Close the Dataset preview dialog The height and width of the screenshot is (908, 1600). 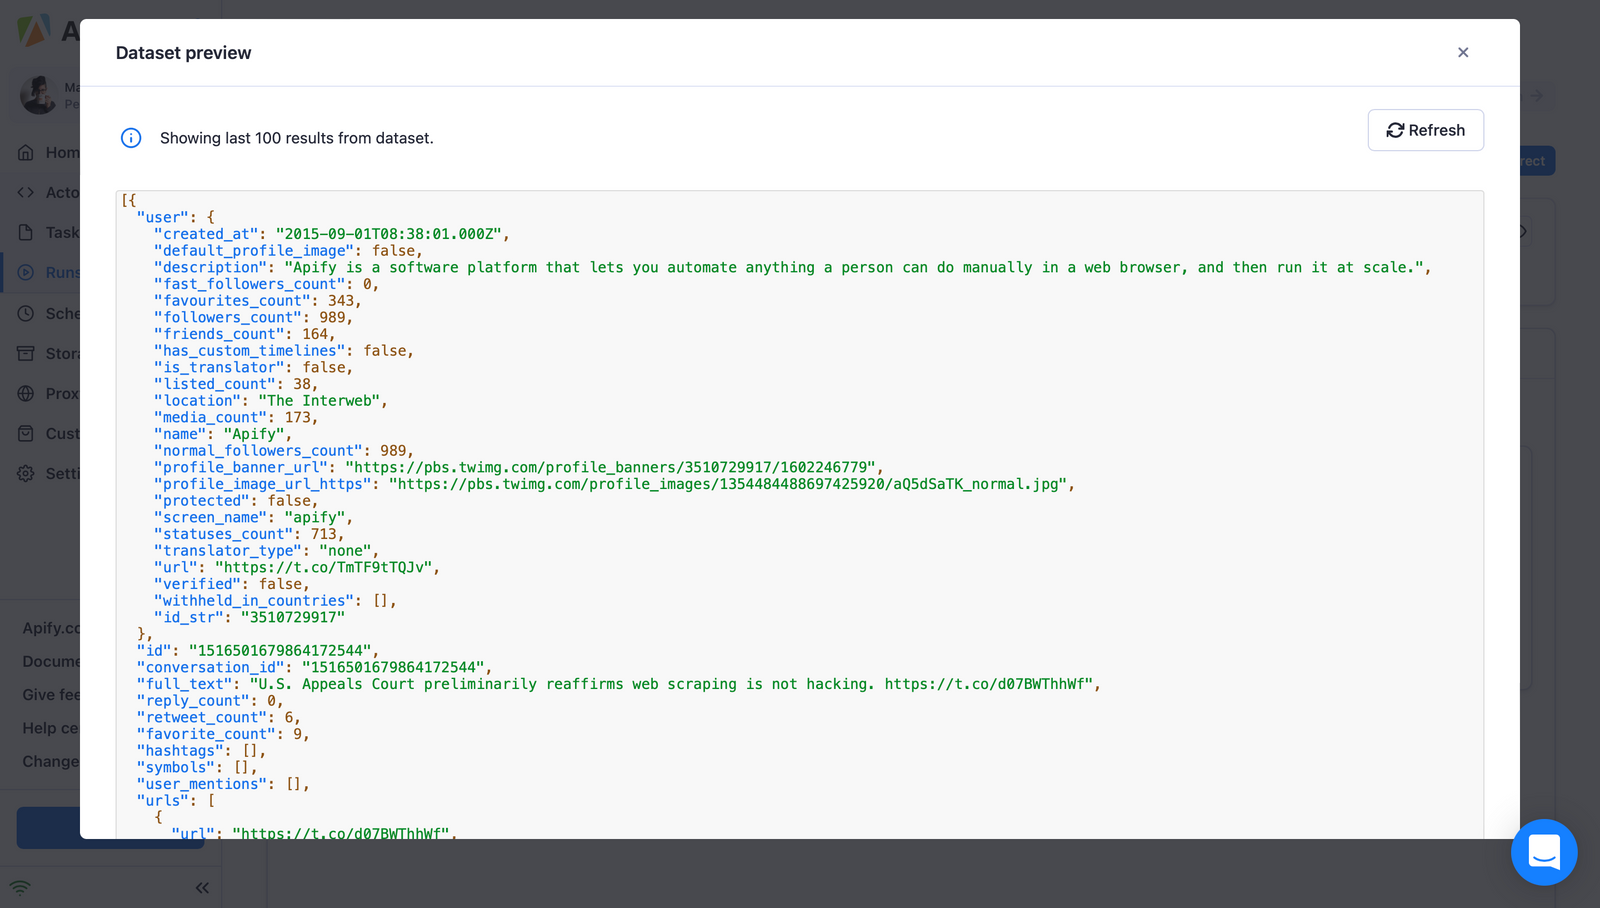[1462, 53]
